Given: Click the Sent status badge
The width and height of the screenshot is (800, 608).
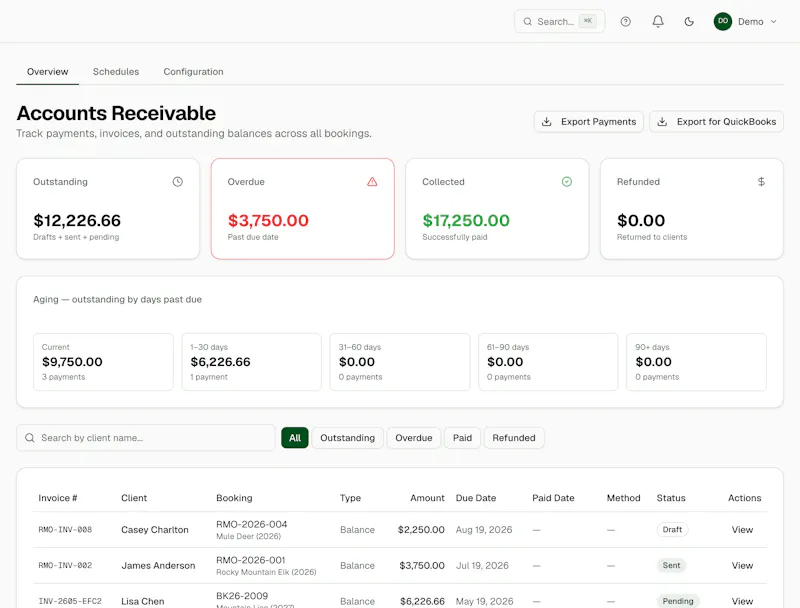Looking at the screenshot, I should point(671,565).
